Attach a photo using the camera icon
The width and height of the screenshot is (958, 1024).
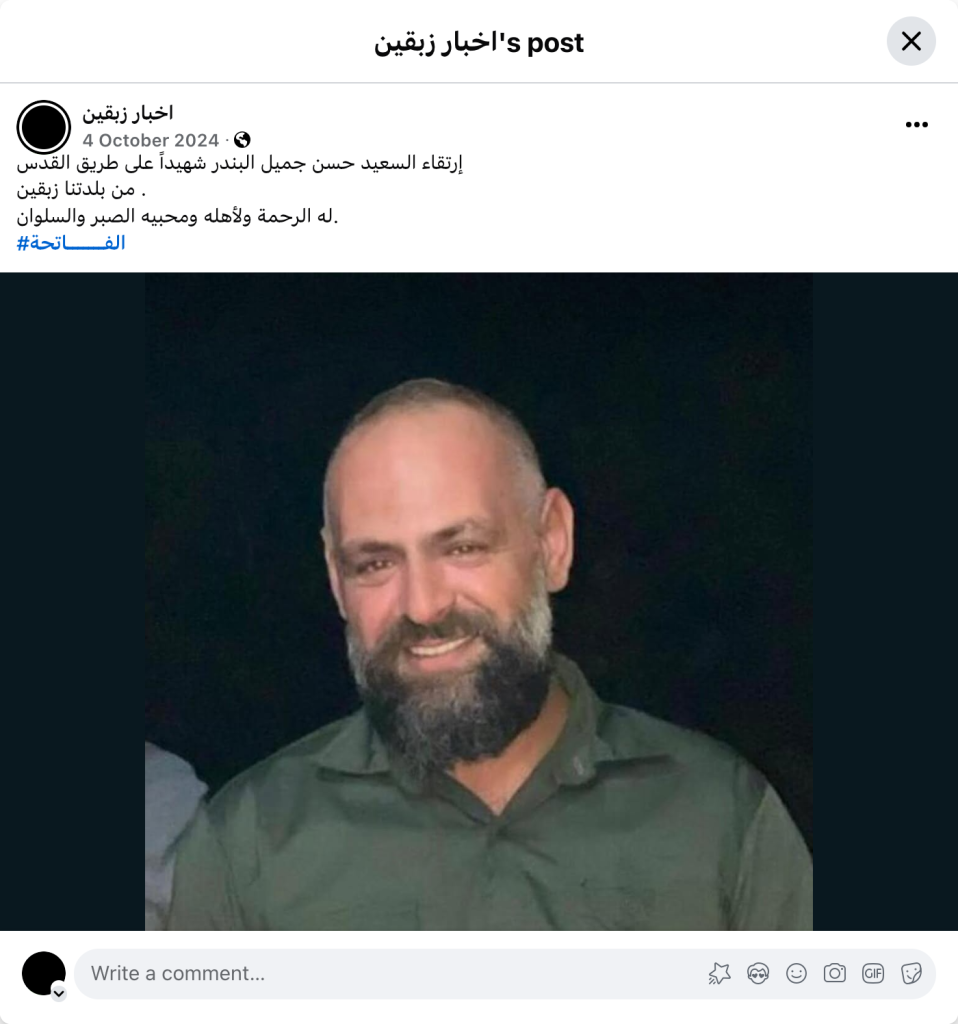[x=835, y=974]
